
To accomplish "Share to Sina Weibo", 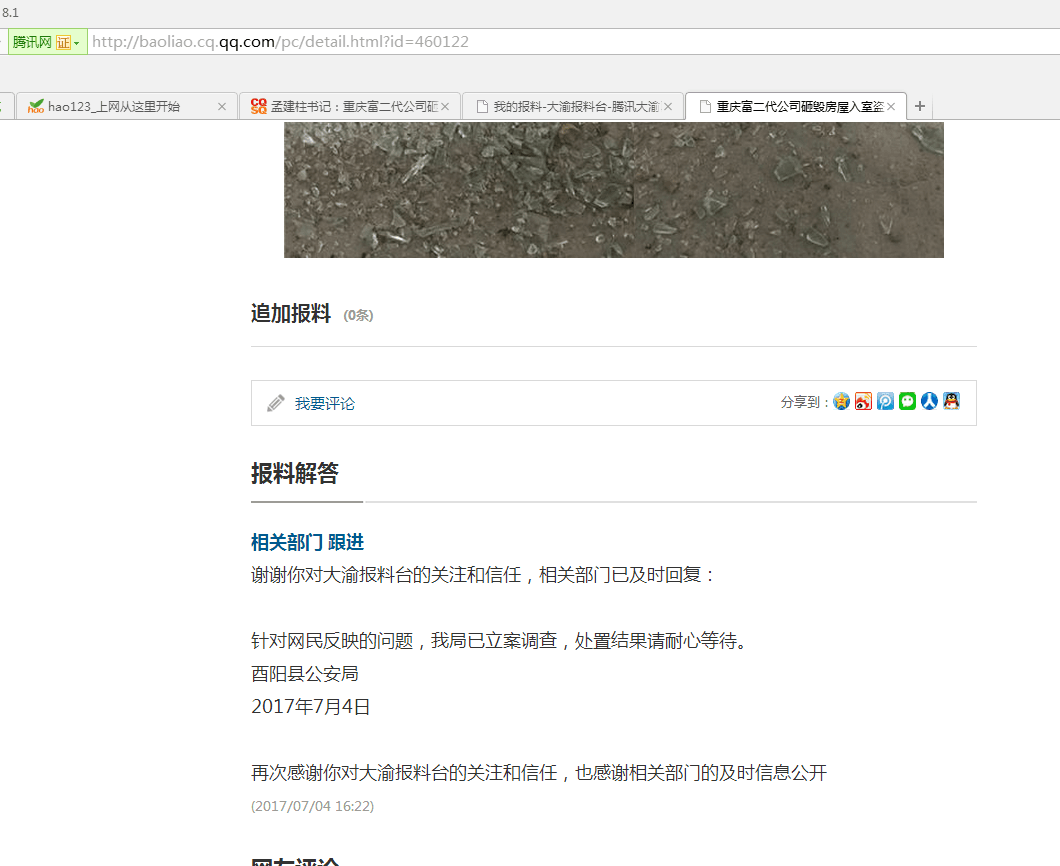I will [x=864, y=402].
